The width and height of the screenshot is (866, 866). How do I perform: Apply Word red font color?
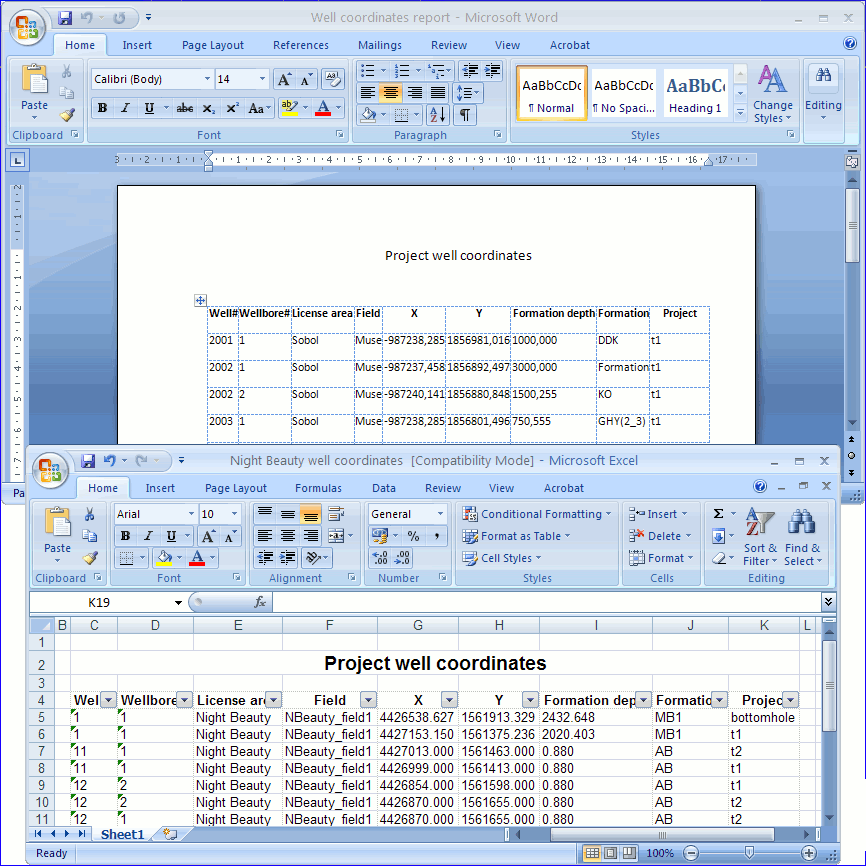click(323, 108)
